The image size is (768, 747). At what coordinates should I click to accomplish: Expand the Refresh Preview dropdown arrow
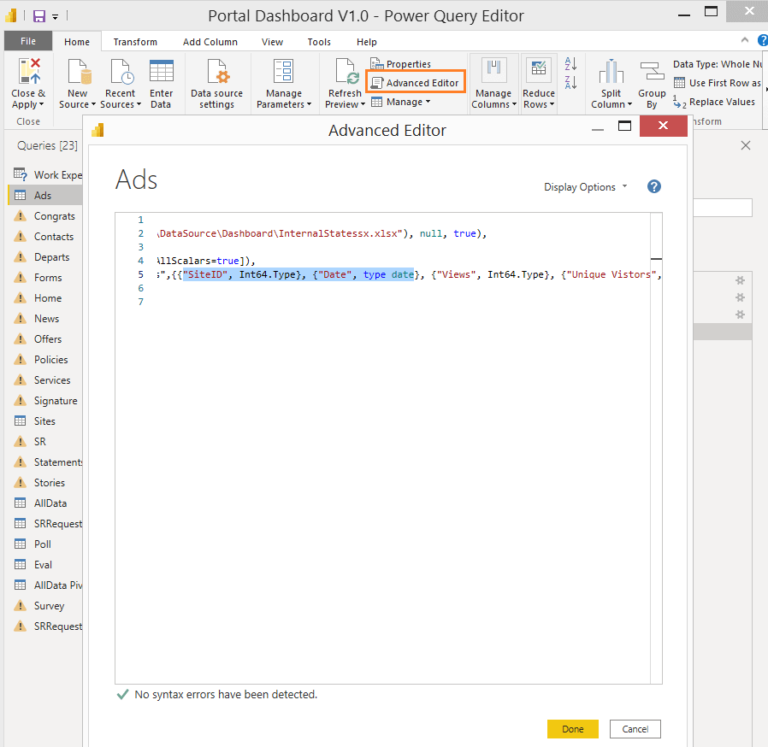[x=363, y=104]
